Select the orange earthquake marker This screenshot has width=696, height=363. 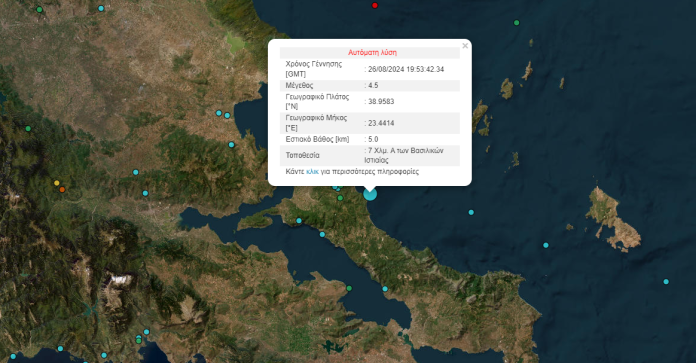pos(62,189)
